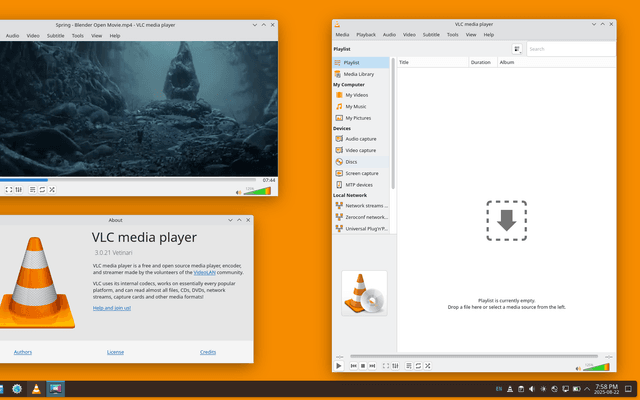The image size is (640, 400).
Task: Open View menu in playlist VLC window
Action: pyautogui.click(x=471, y=35)
